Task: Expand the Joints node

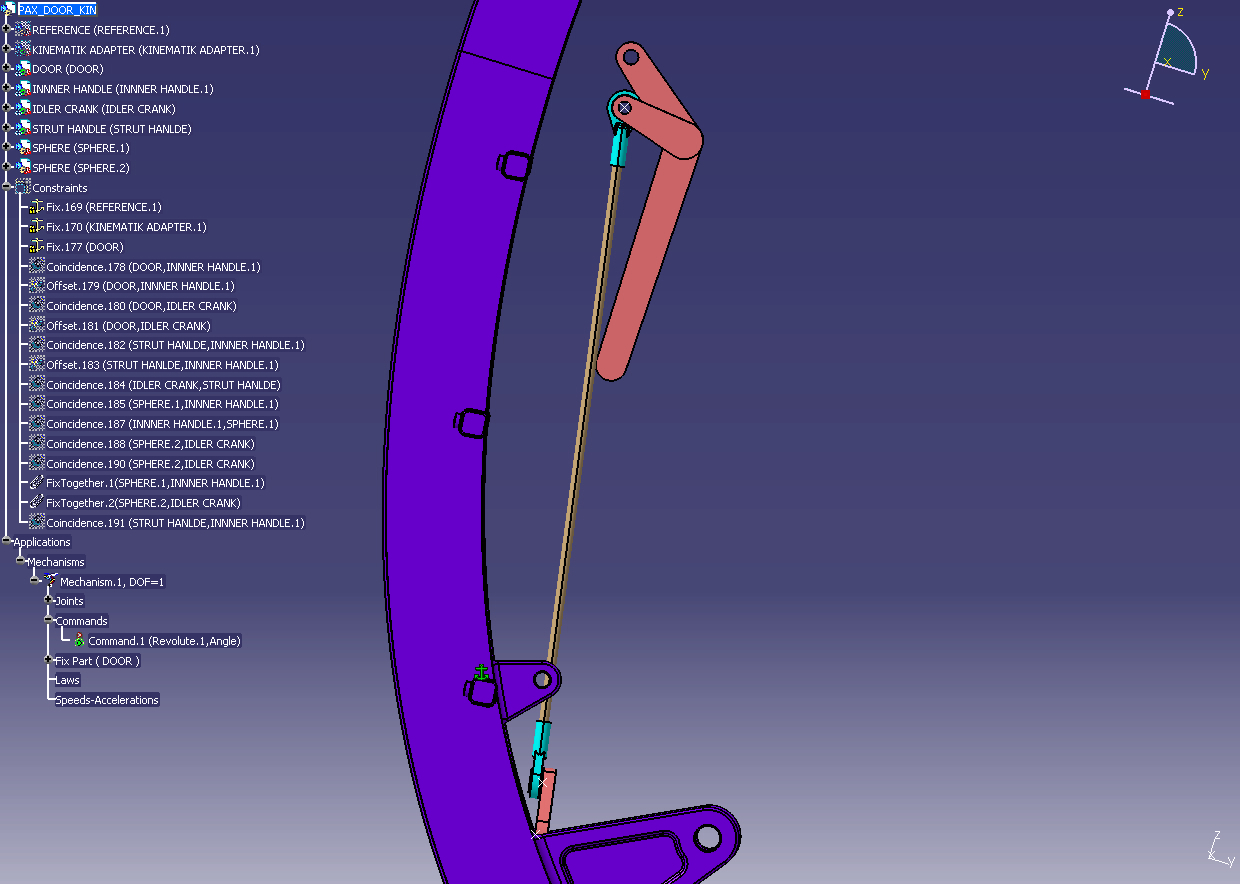Action: pyautogui.click(x=49, y=601)
